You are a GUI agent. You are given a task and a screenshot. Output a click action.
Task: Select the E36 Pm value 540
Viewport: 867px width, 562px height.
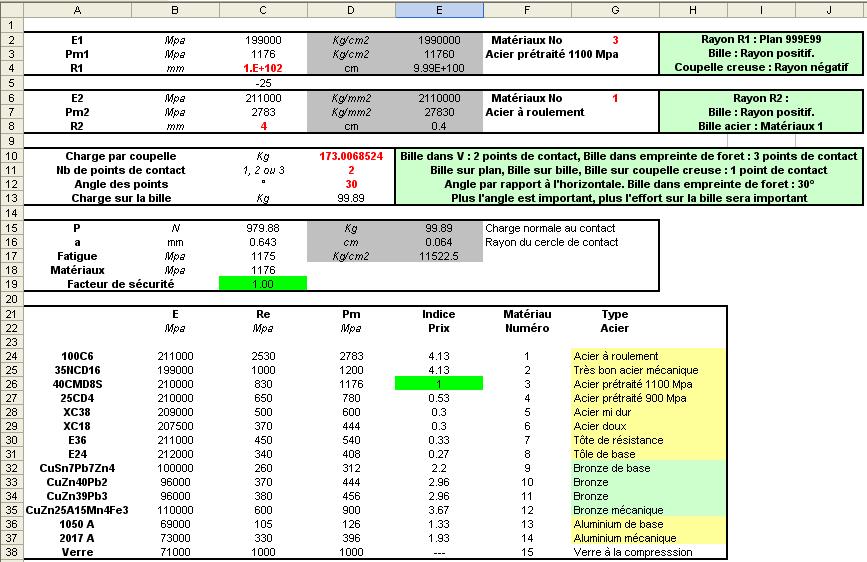point(351,440)
